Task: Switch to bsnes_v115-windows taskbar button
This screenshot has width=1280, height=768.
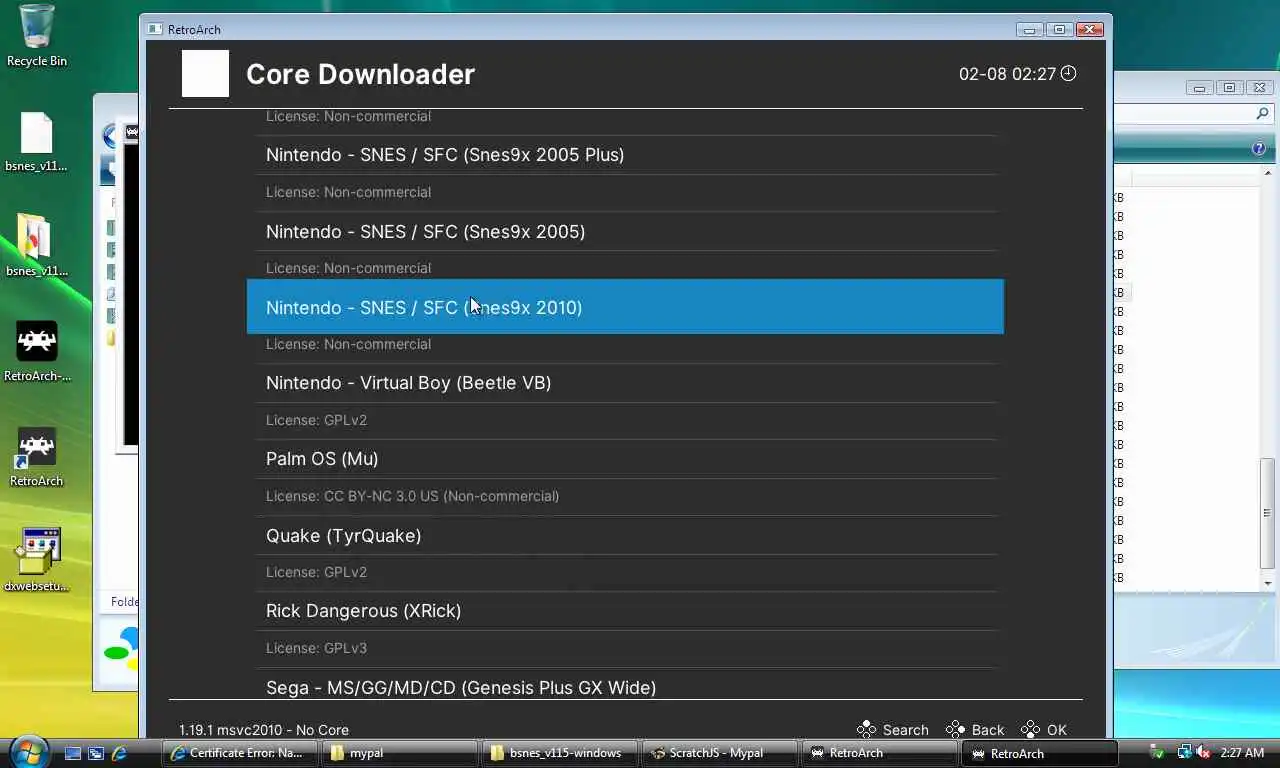Action: tap(559, 753)
